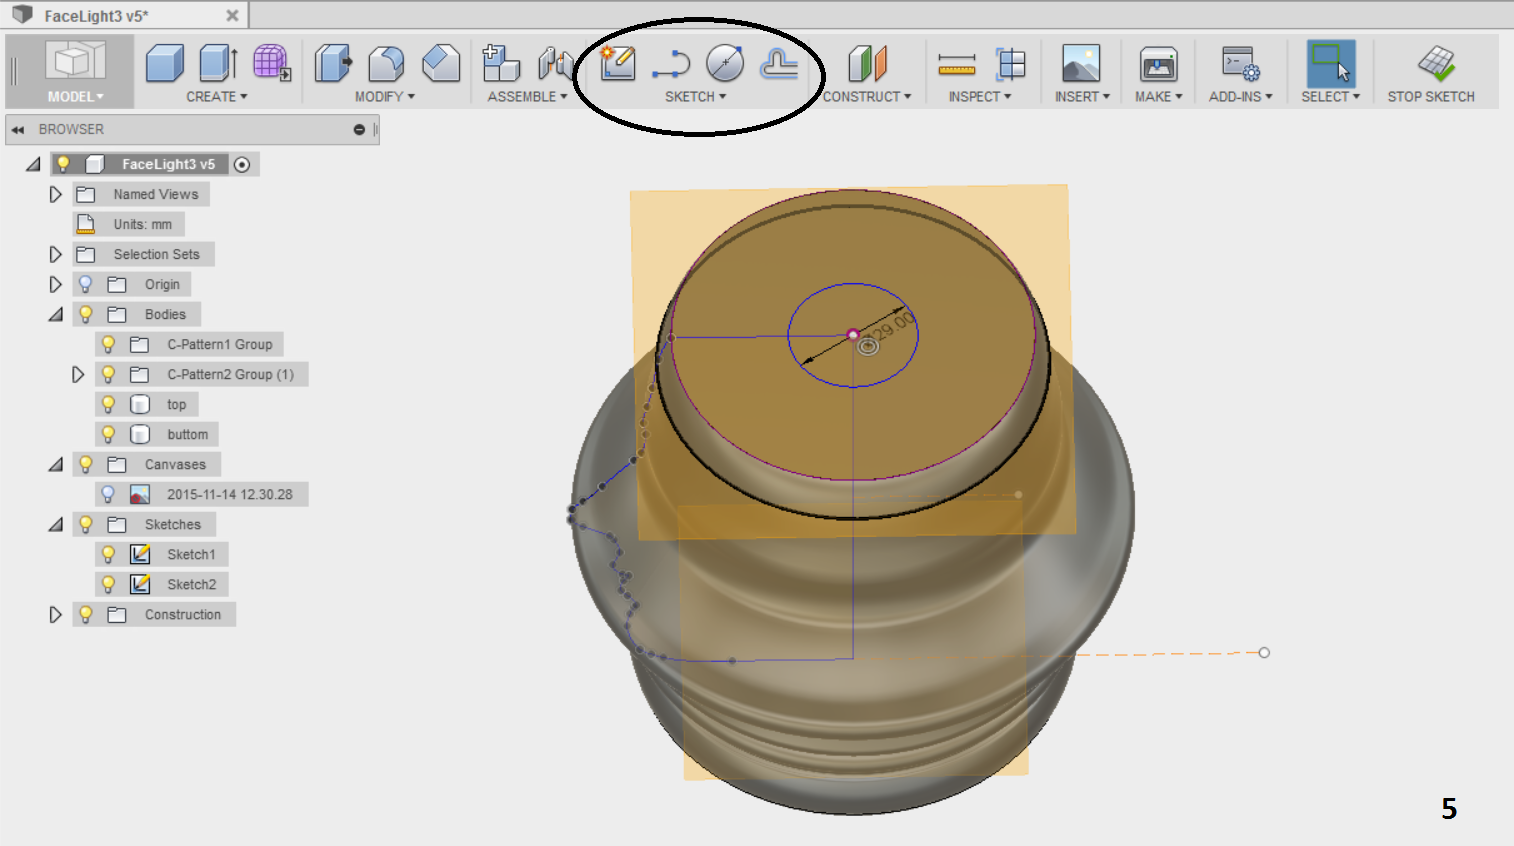Image resolution: width=1514 pixels, height=846 pixels.
Task: Expand the Origin folder
Action: [x=55, y=284]
